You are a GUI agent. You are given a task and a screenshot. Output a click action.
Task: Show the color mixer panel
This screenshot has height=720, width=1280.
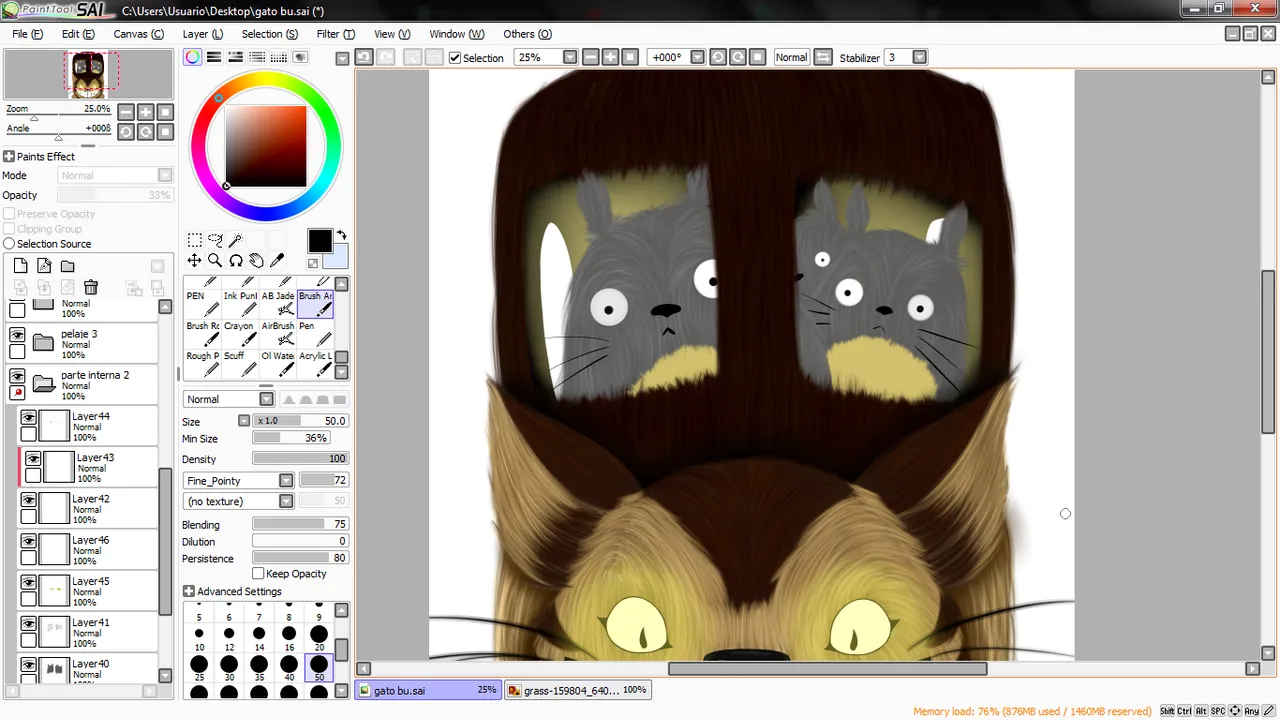point(257,57)
